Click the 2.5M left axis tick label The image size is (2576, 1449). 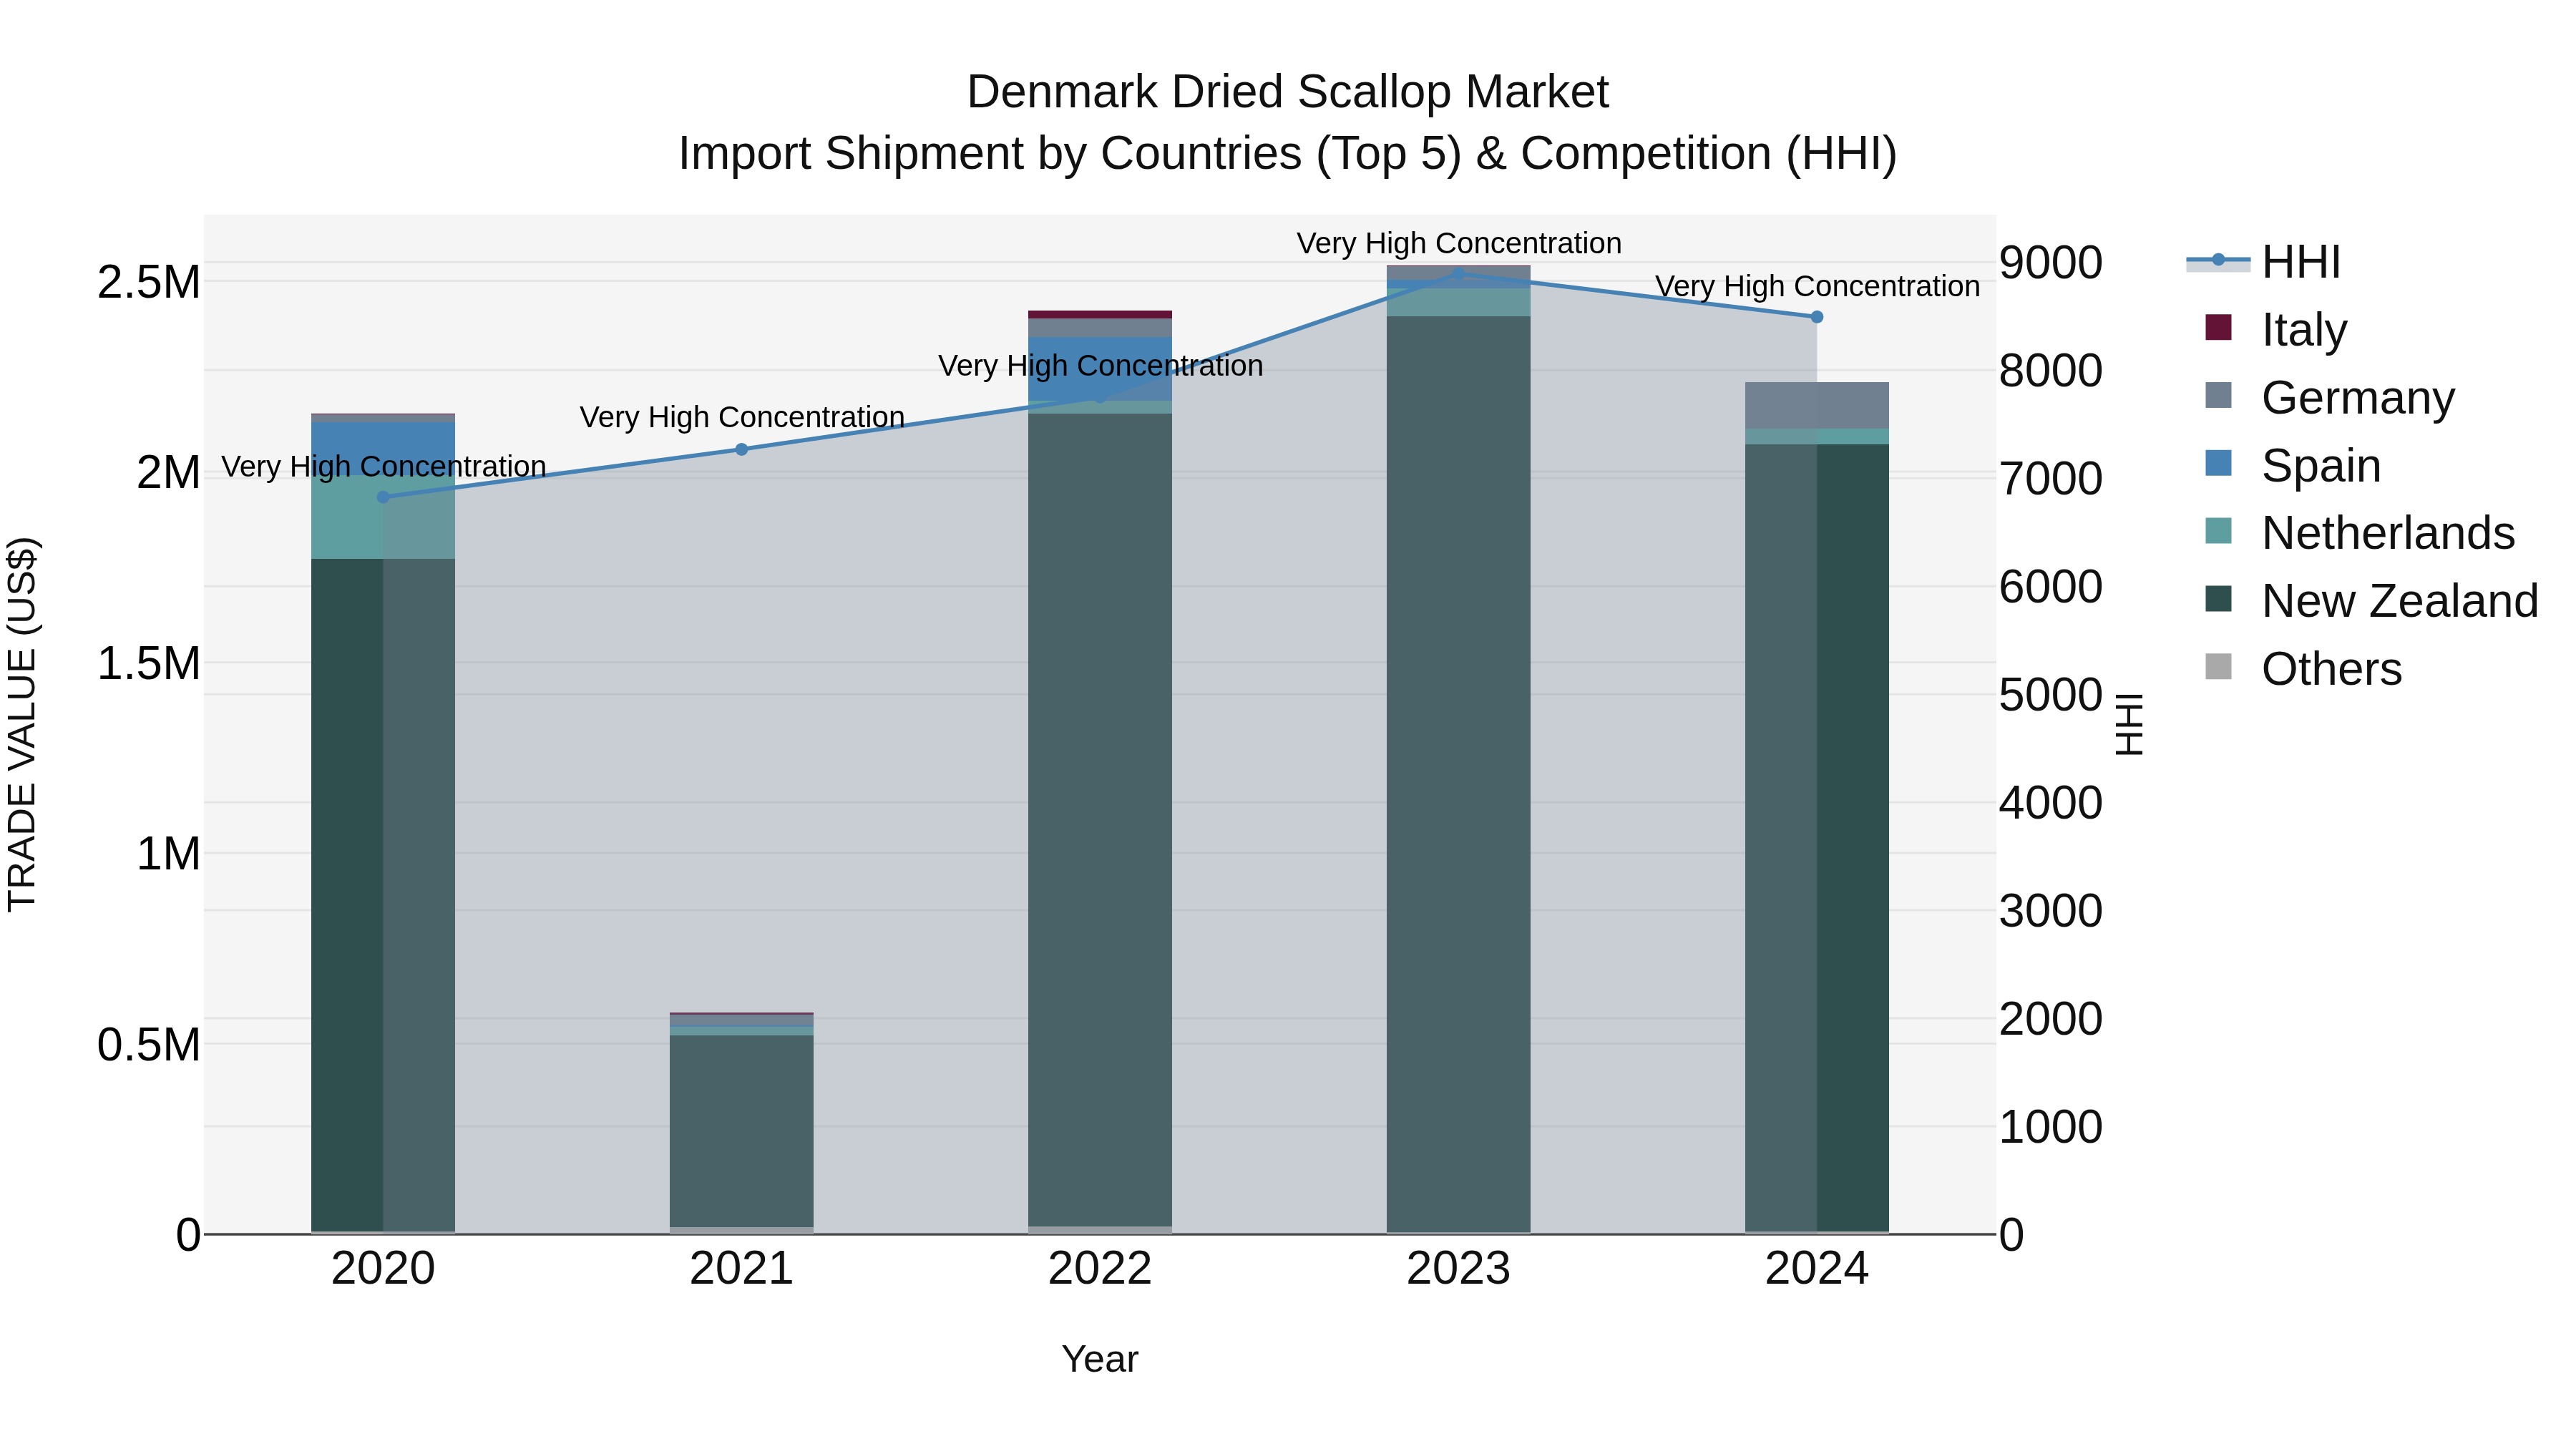pyautogui.click(x=149, y=283)
